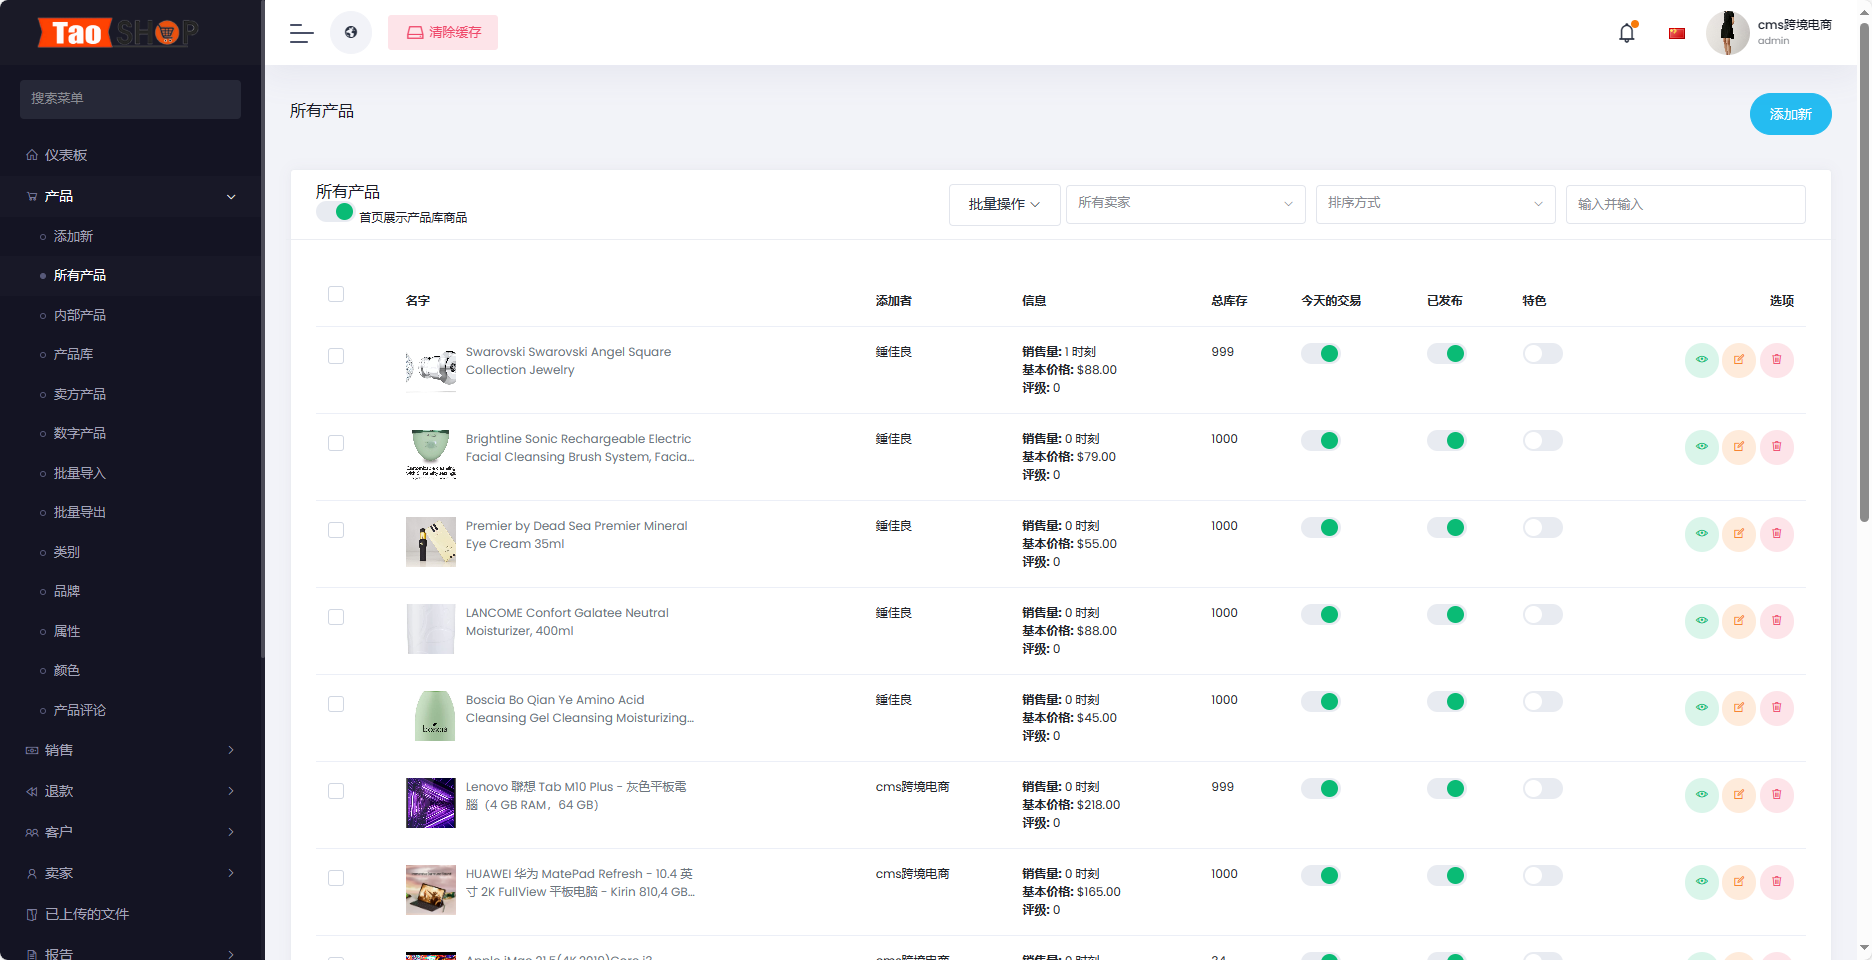1872x960 pixels.
Task: Edit the LANCOME Confort Galatee product
Action: tap(1739, 621)
